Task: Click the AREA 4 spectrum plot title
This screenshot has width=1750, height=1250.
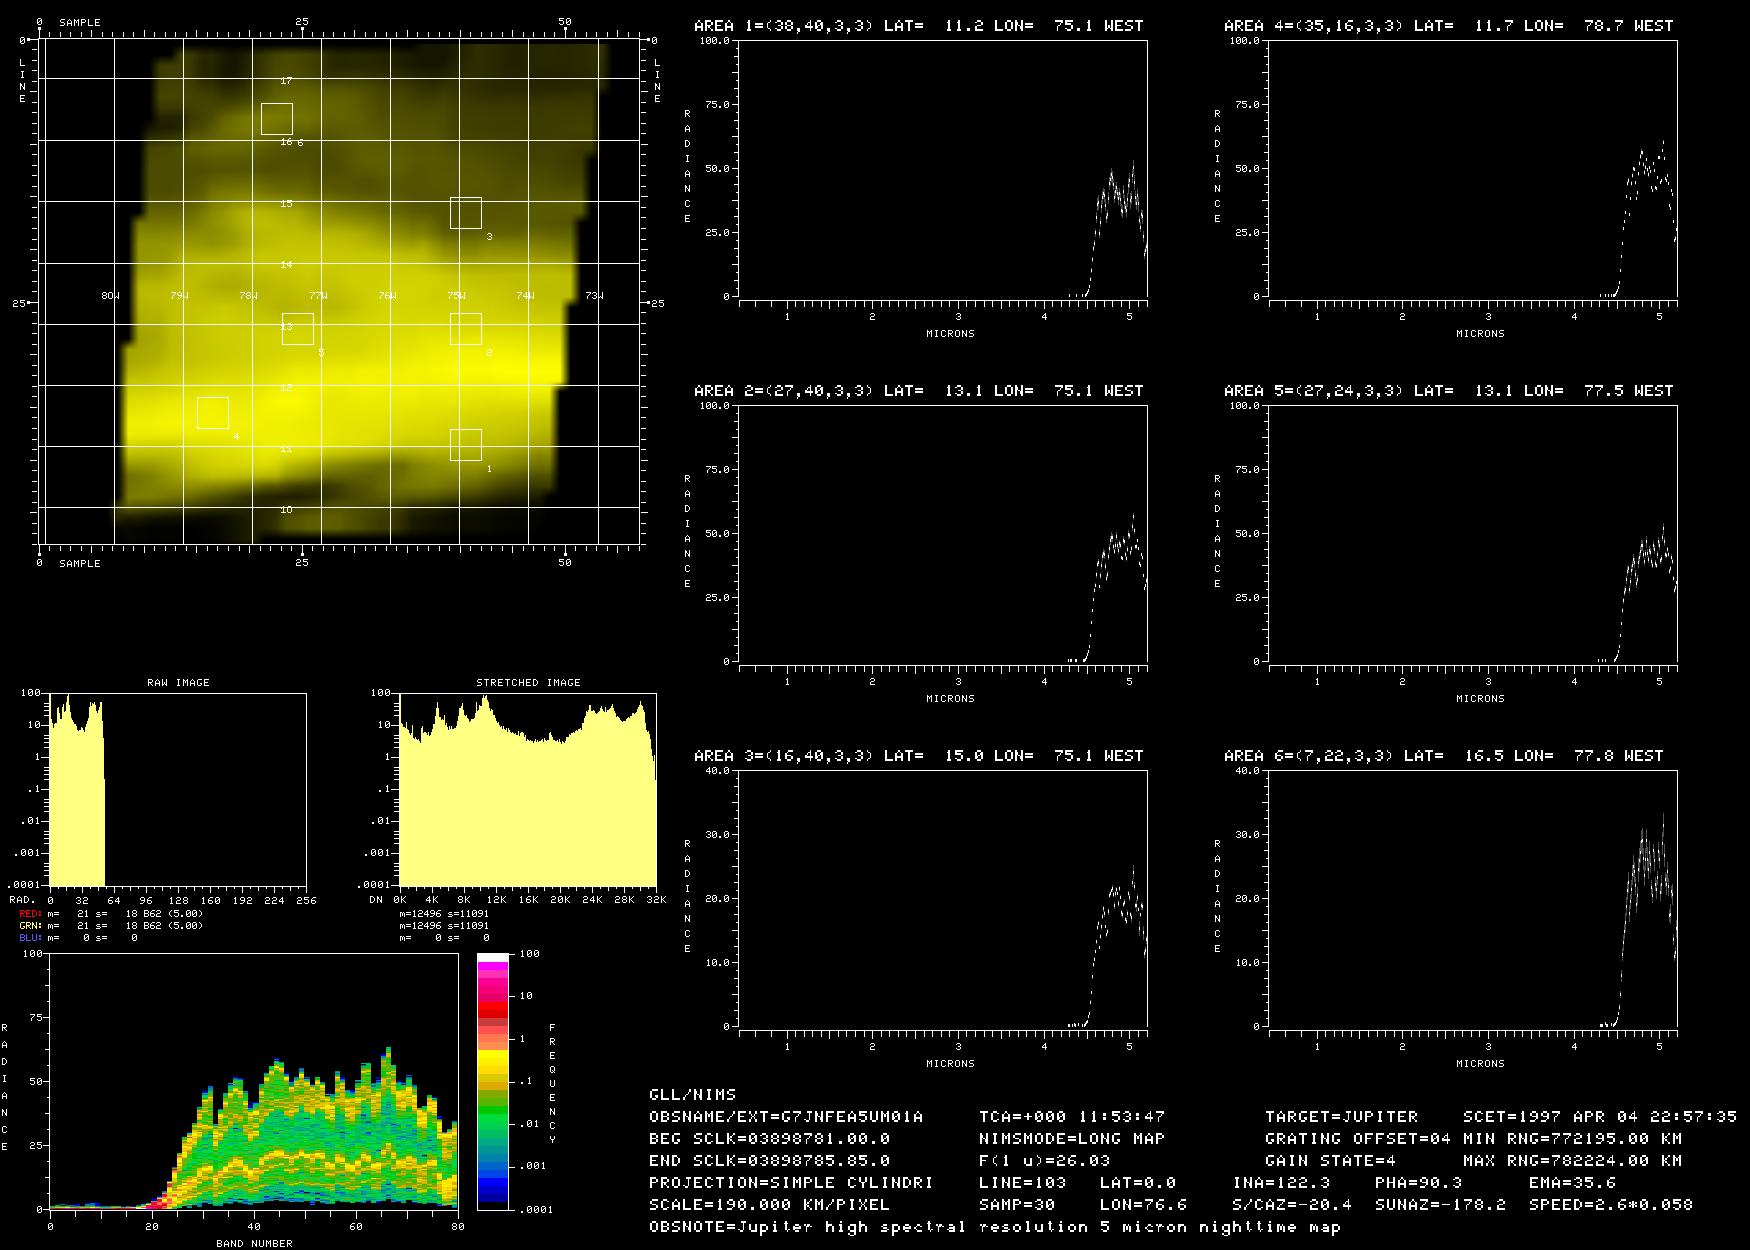Action: point(1448,26)
